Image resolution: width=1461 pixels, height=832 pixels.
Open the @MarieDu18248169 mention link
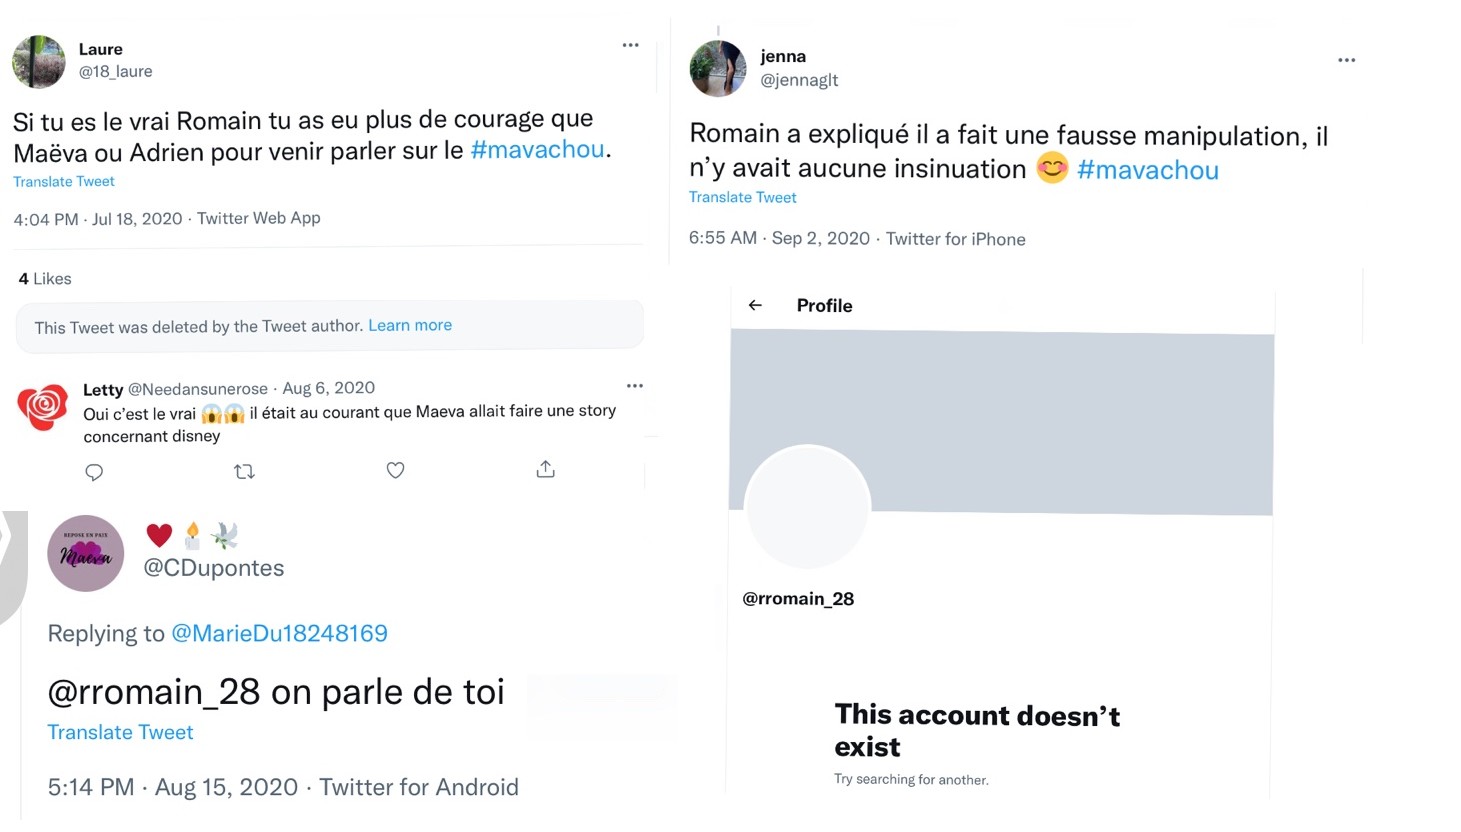click(279, 633)
